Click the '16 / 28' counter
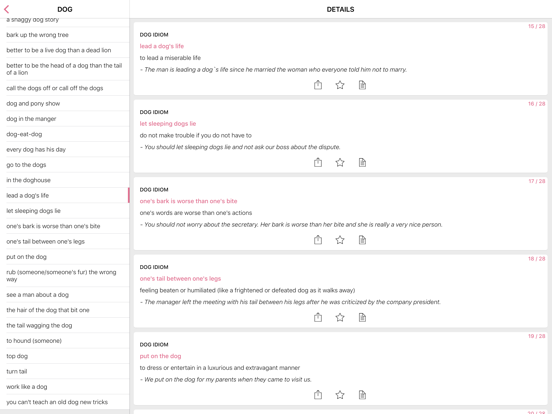Screen dimensions: 552x414 (537, 104)
